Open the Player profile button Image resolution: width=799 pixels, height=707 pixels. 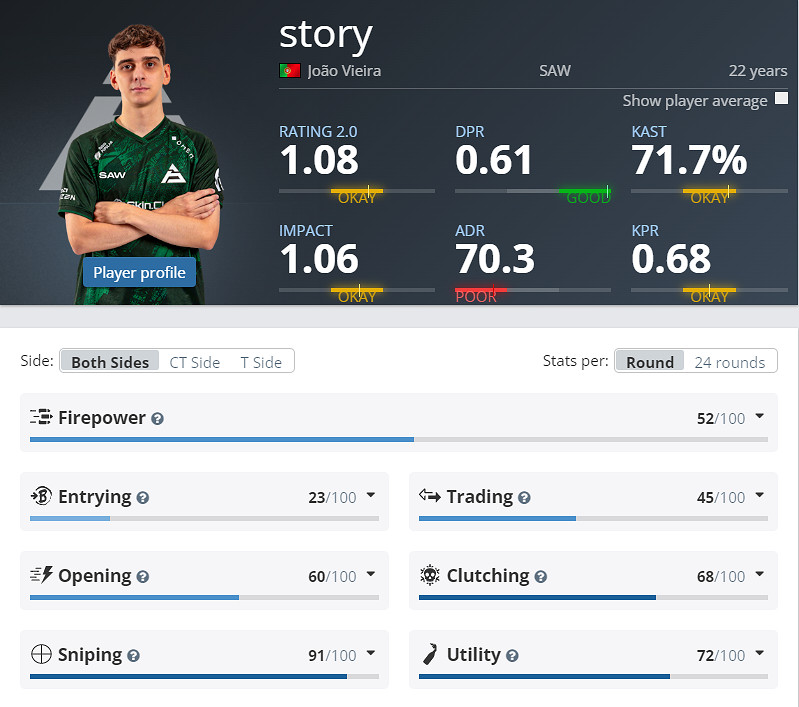pos(139,272)
